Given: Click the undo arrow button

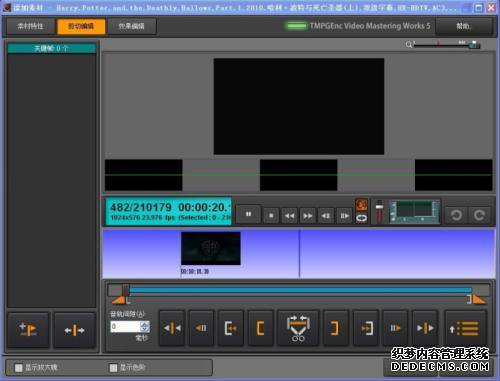Looking at the screenshot, I should click(456, 215).
